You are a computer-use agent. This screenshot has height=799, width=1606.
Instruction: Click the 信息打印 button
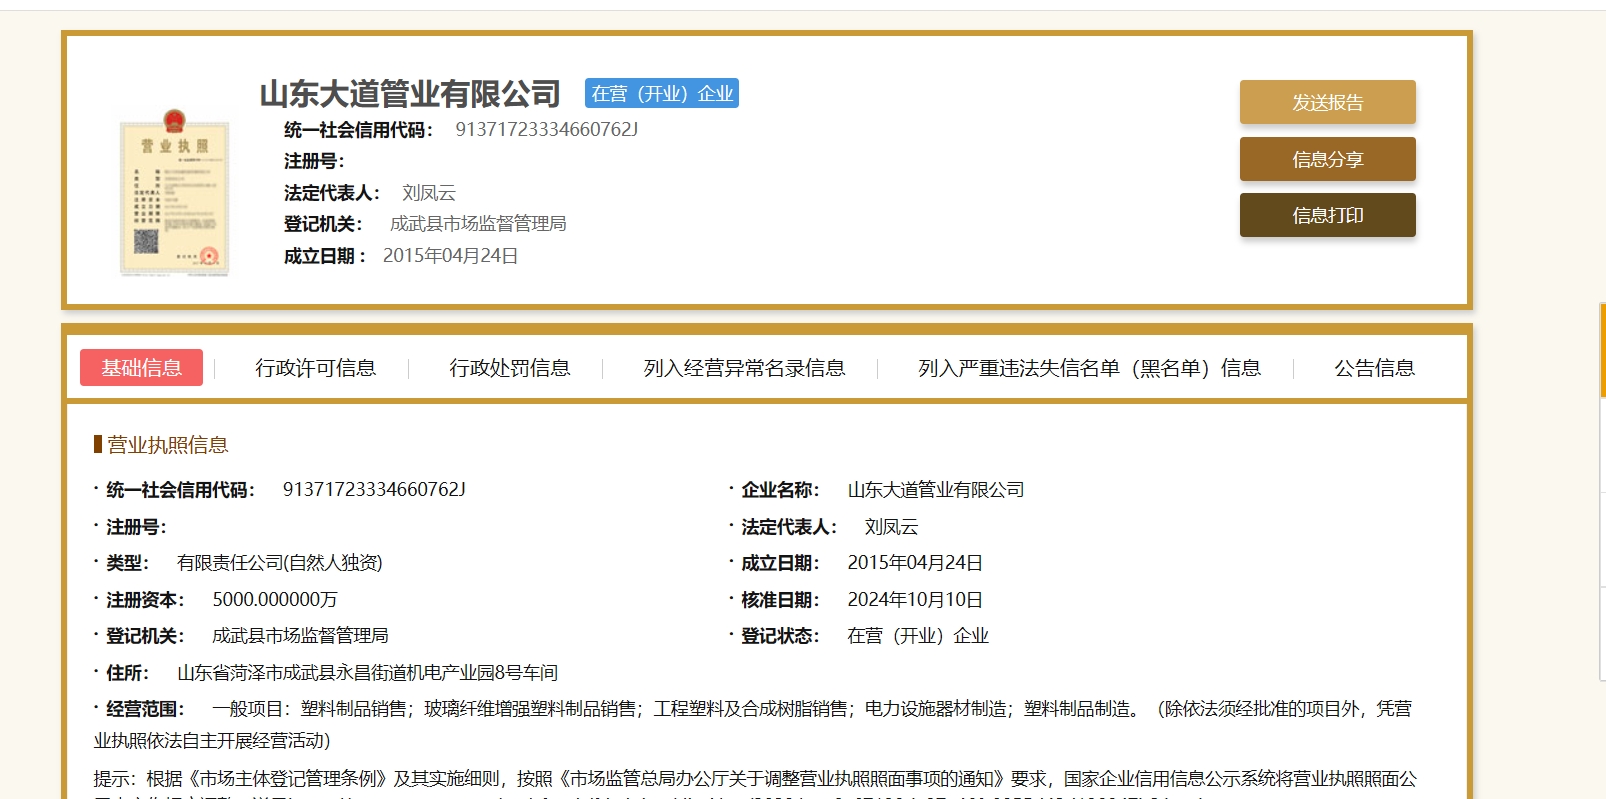[x=1327, y=215]
